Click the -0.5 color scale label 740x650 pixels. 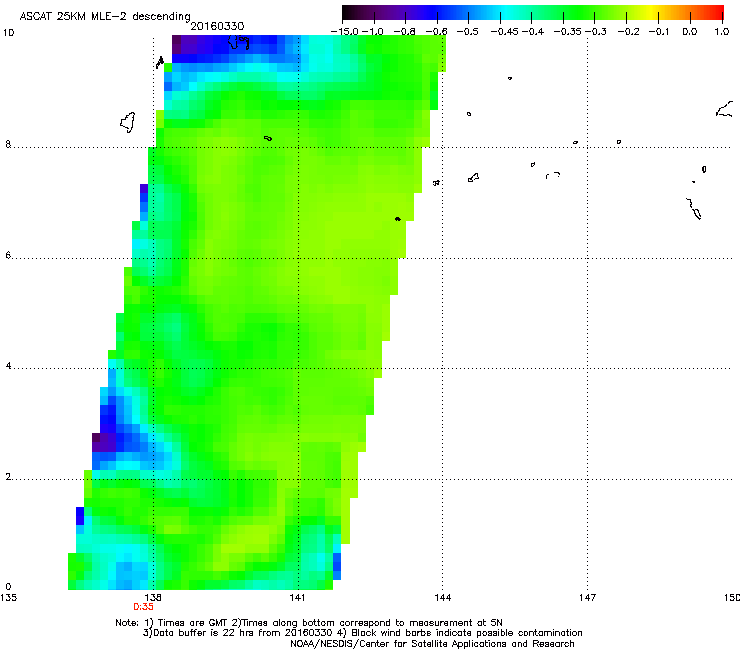pos(468,32)
